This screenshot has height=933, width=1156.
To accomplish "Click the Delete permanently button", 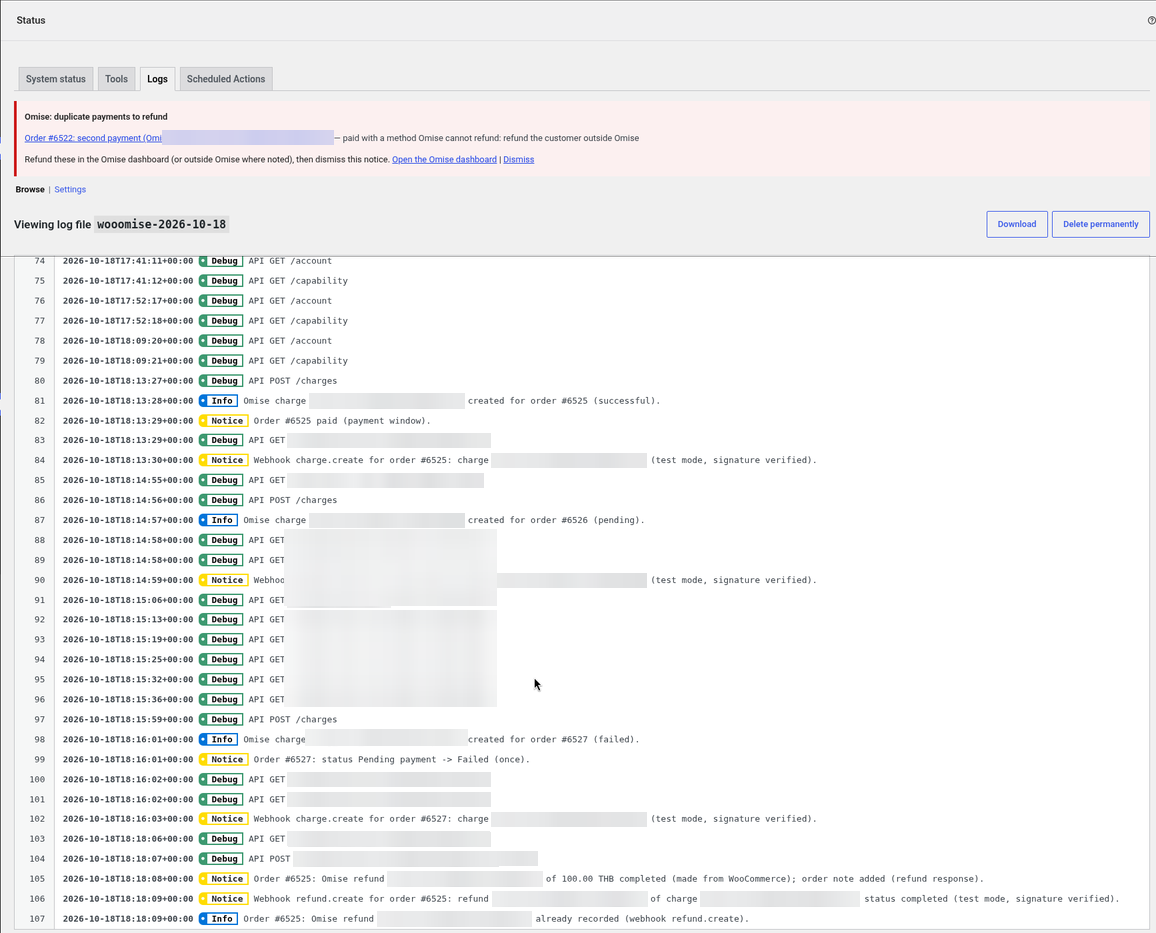I will [1100, 224].
